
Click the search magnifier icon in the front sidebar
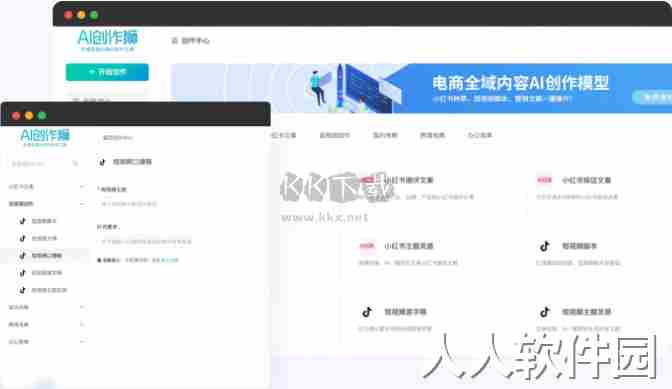[x=75, y=164]
